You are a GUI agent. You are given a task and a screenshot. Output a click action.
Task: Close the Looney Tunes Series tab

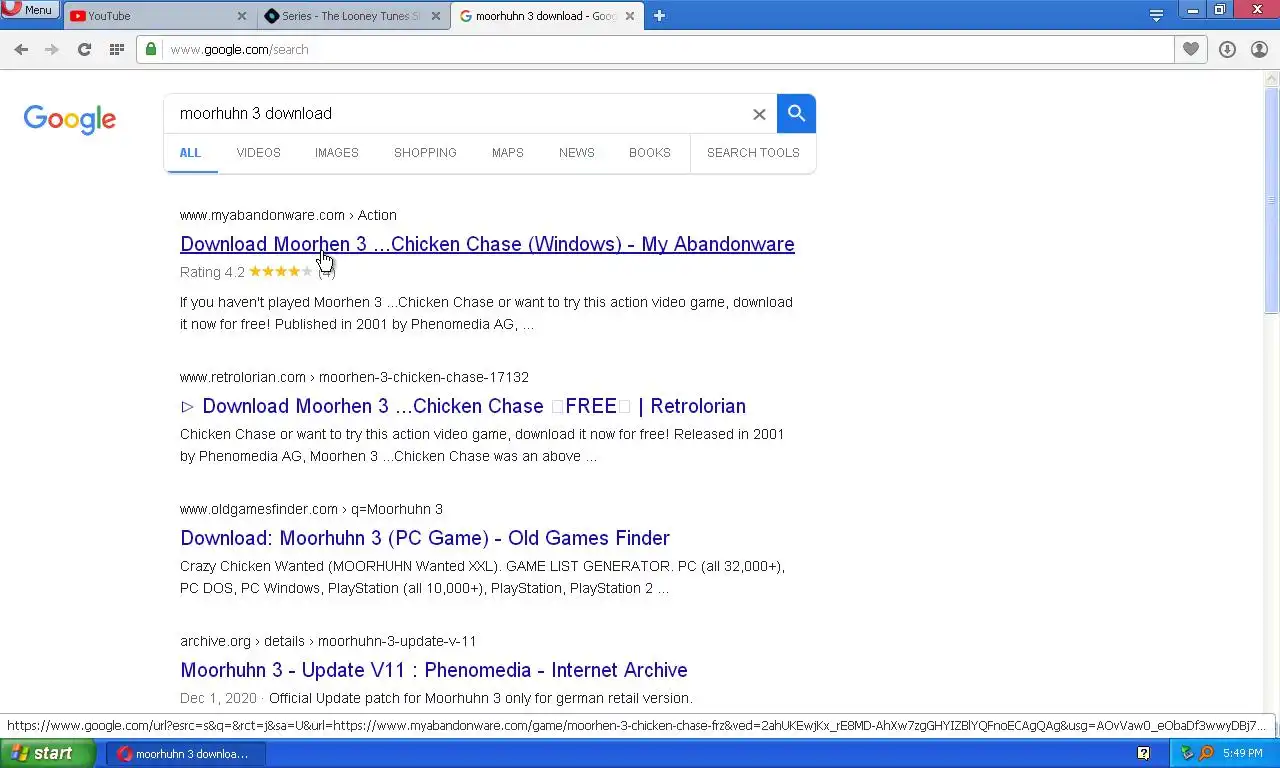click(x=436, y=16)
